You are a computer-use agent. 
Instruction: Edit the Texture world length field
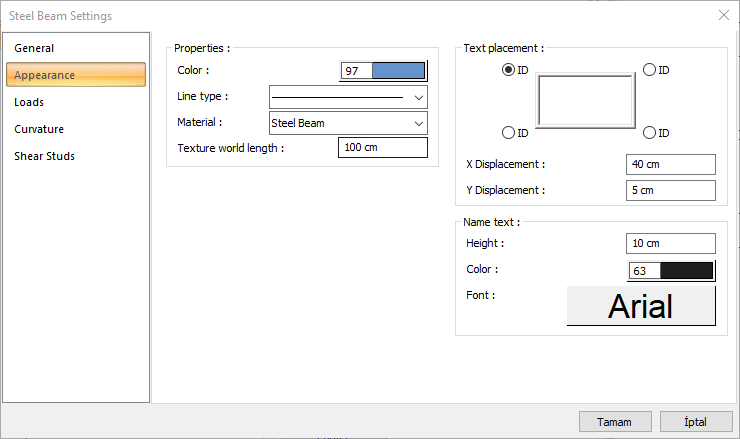point(383,148)
